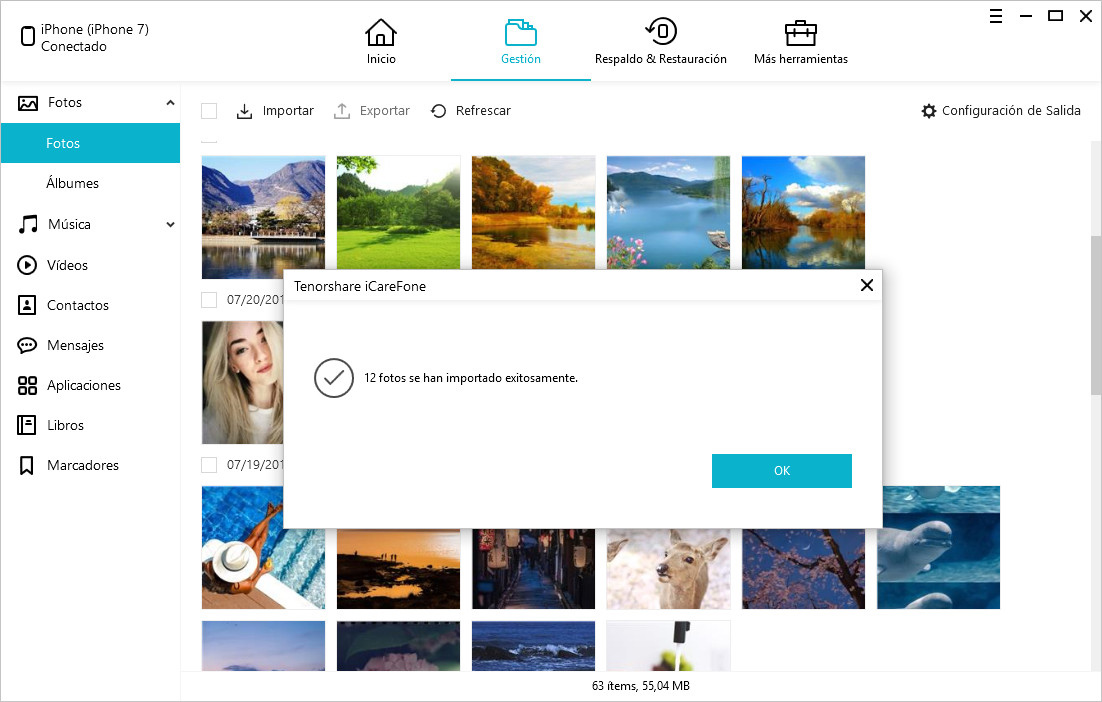Select the orange sunset silhouette photo
This screenshot has width=1102, height=702.
(x=398, y=569)
